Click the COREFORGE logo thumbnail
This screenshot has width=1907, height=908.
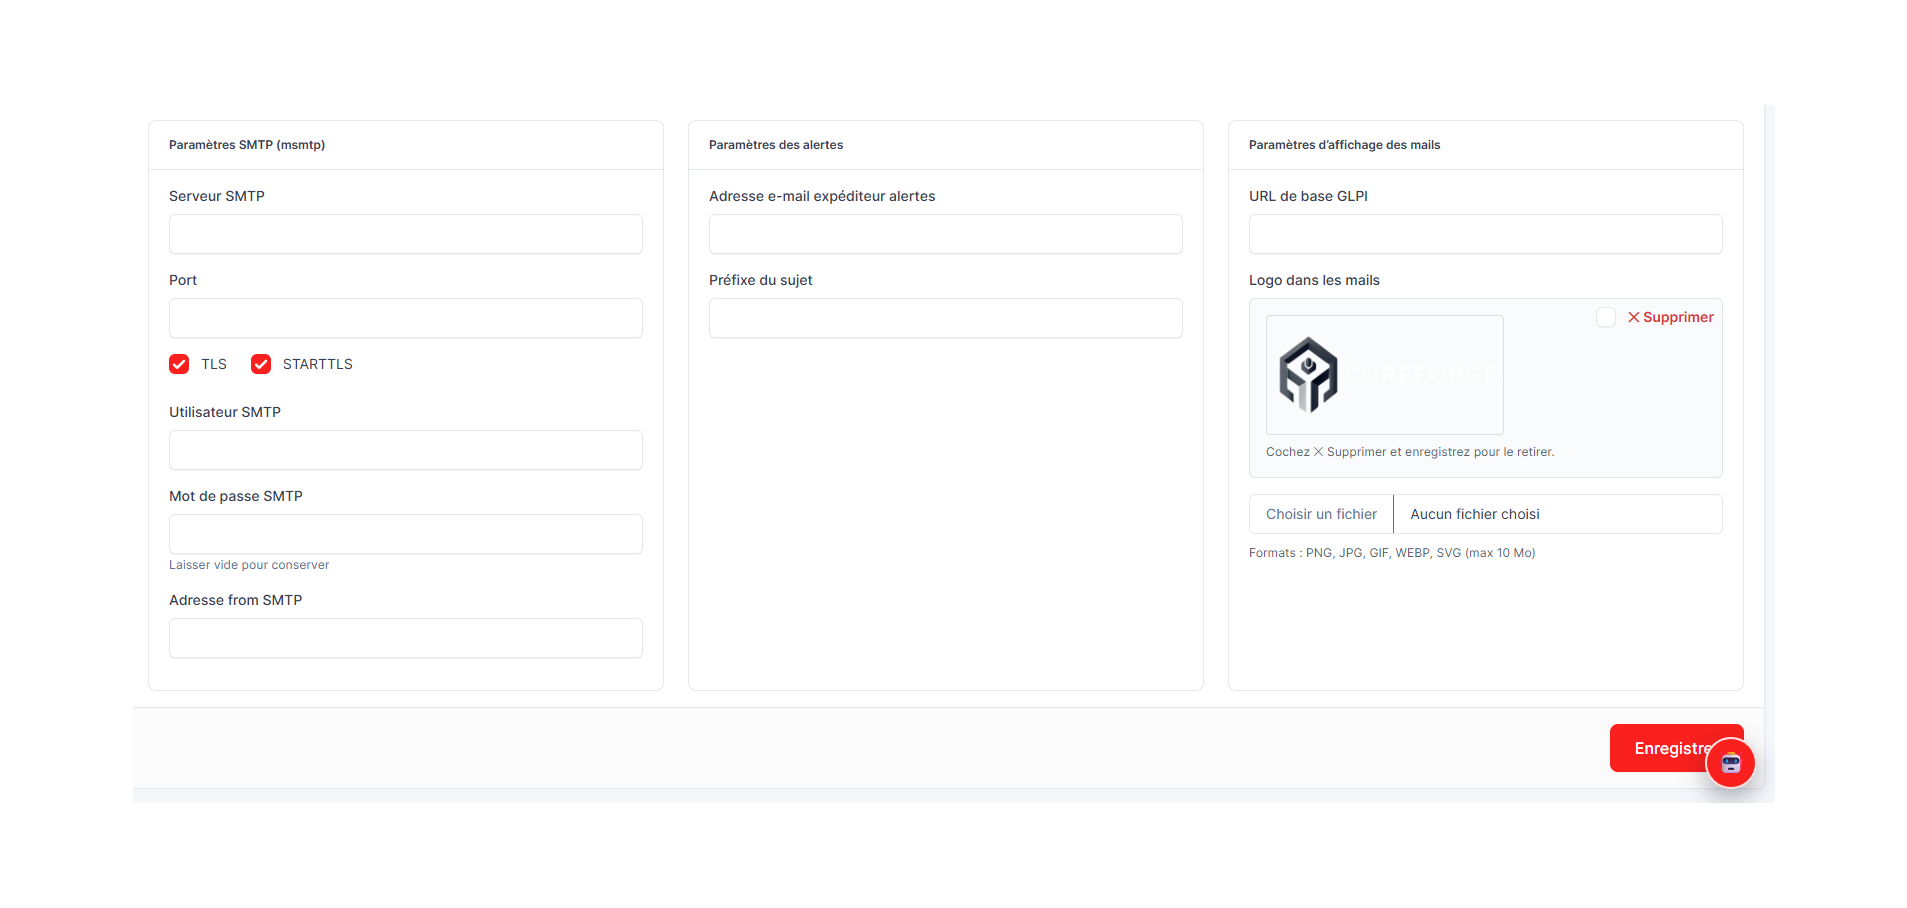pos(1384,375)
